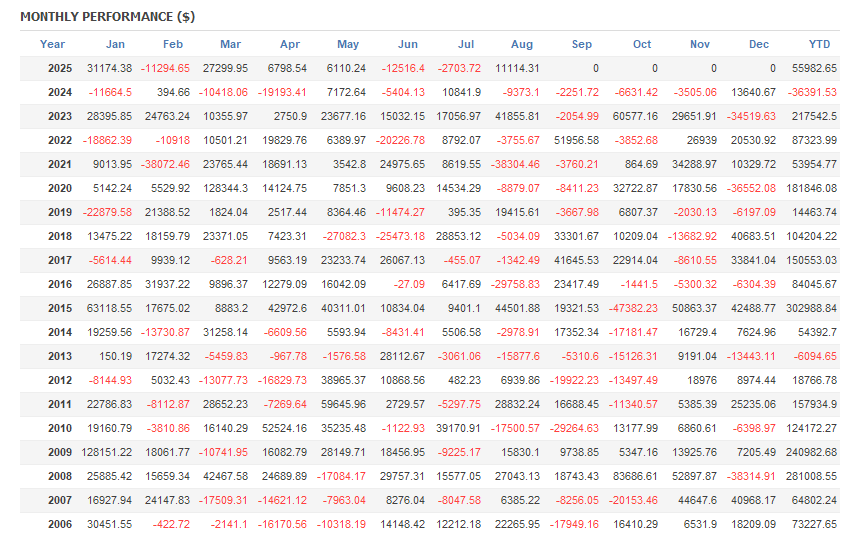
Task: Select the Aug column header
Action: pyautogui.click(x=521, y=44)
